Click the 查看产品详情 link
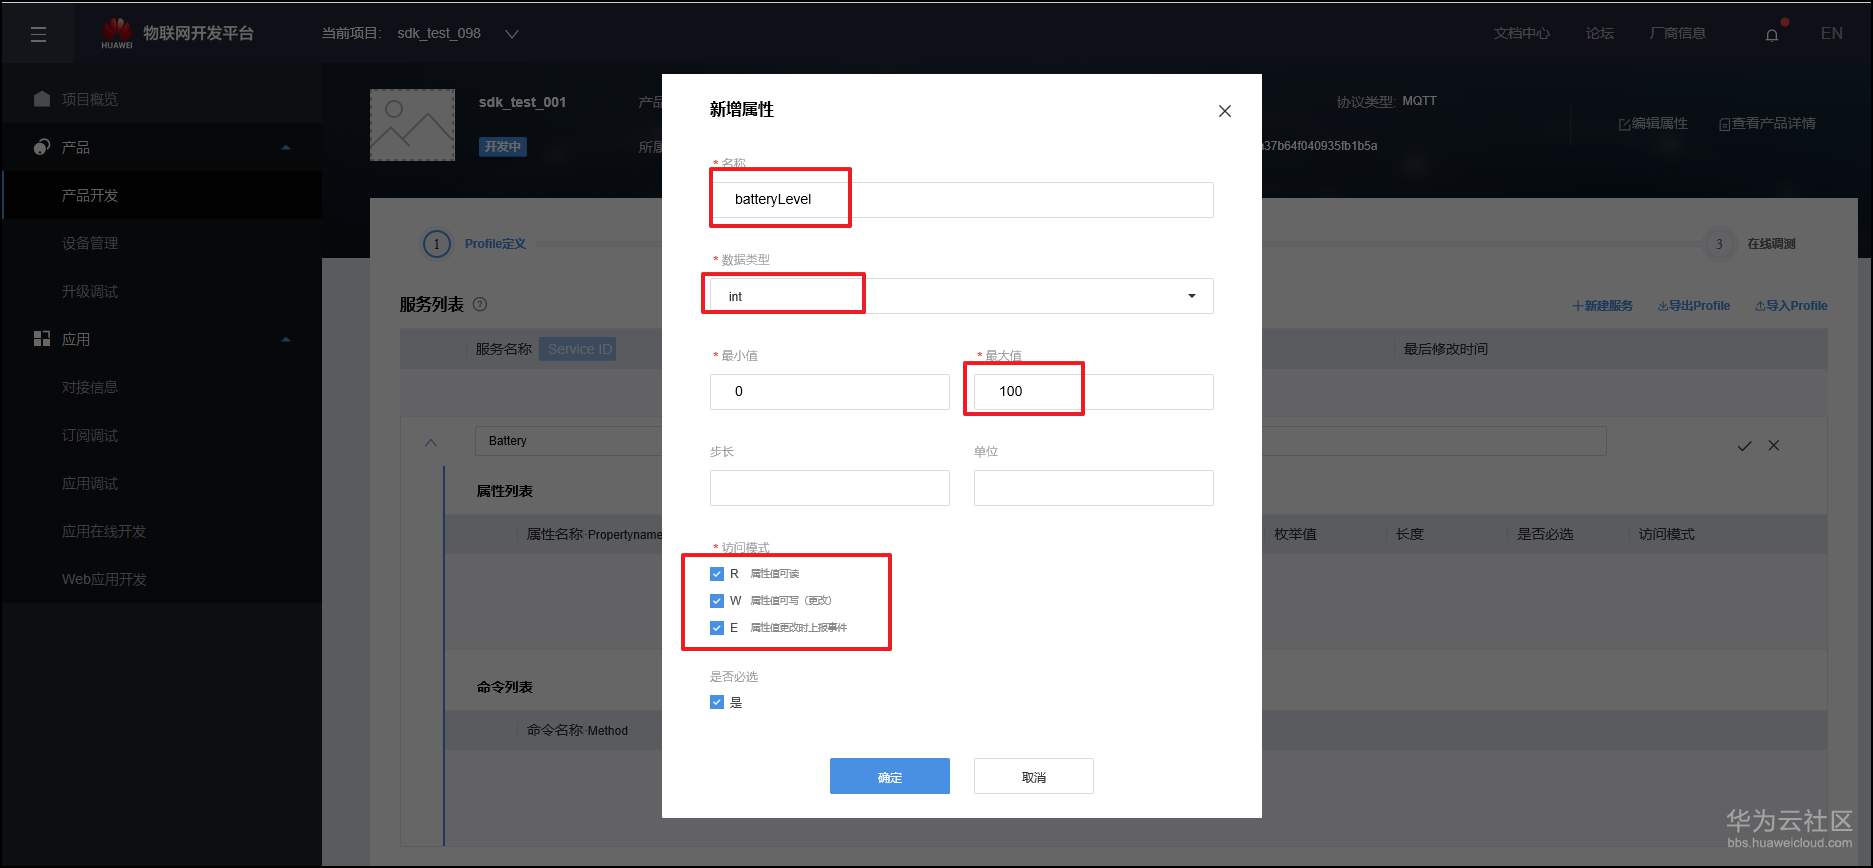This screenshot has height=868, width=1873. coord(1767,124)
